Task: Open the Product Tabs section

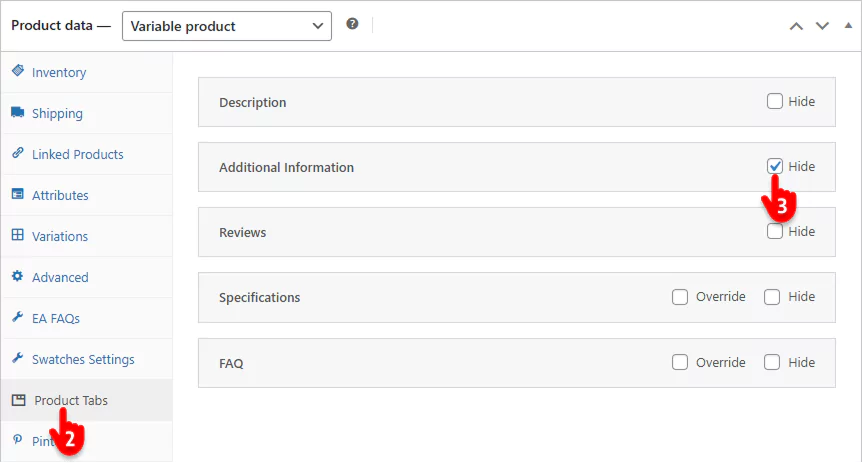Action: [x=70, y=400]
